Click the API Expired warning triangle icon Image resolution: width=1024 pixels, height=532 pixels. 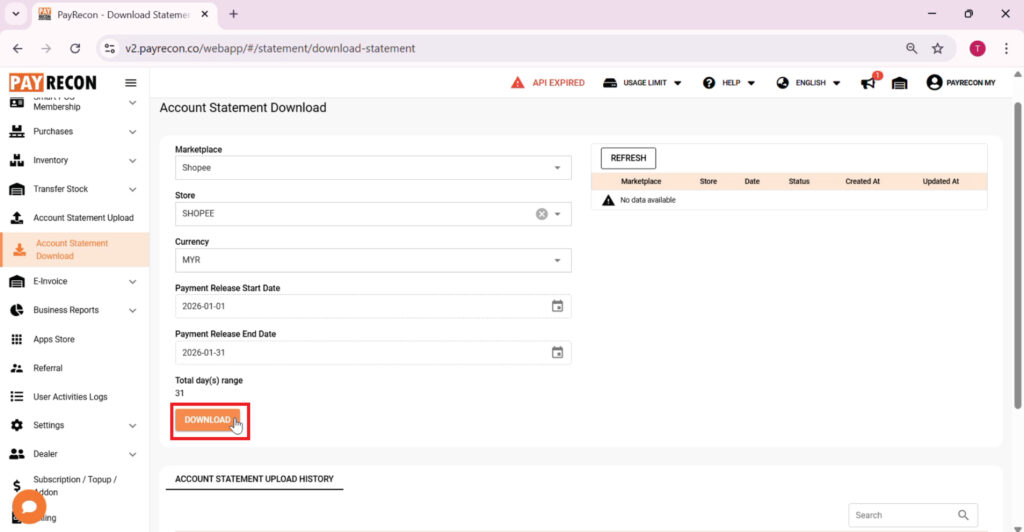(517, 83)
